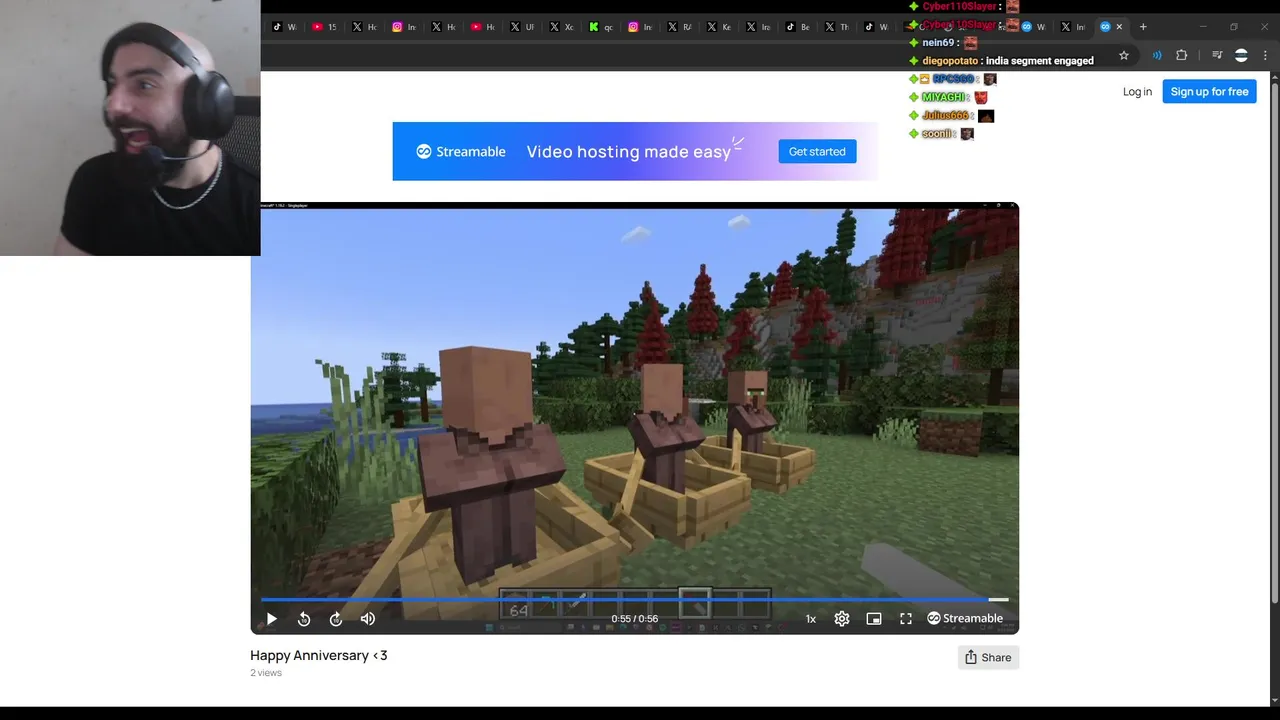This screenshot has height=720, width=1280.
Task: Click the 2 views text
Action: [266, 673]
